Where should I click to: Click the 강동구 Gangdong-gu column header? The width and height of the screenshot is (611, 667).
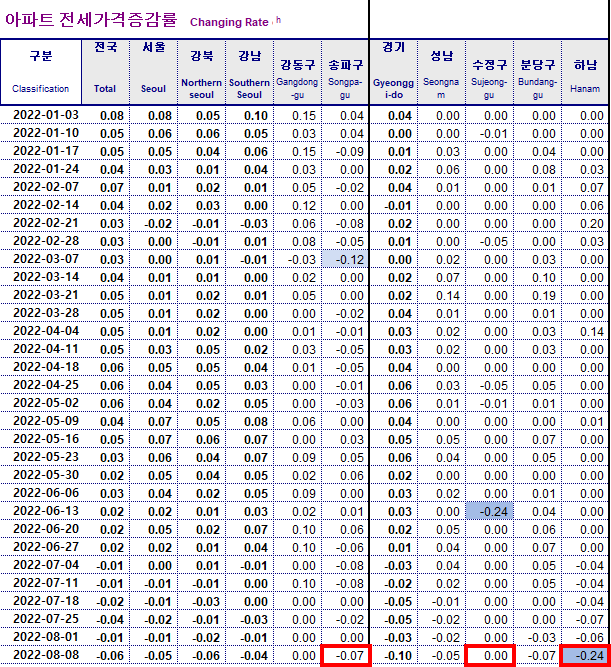297,72
